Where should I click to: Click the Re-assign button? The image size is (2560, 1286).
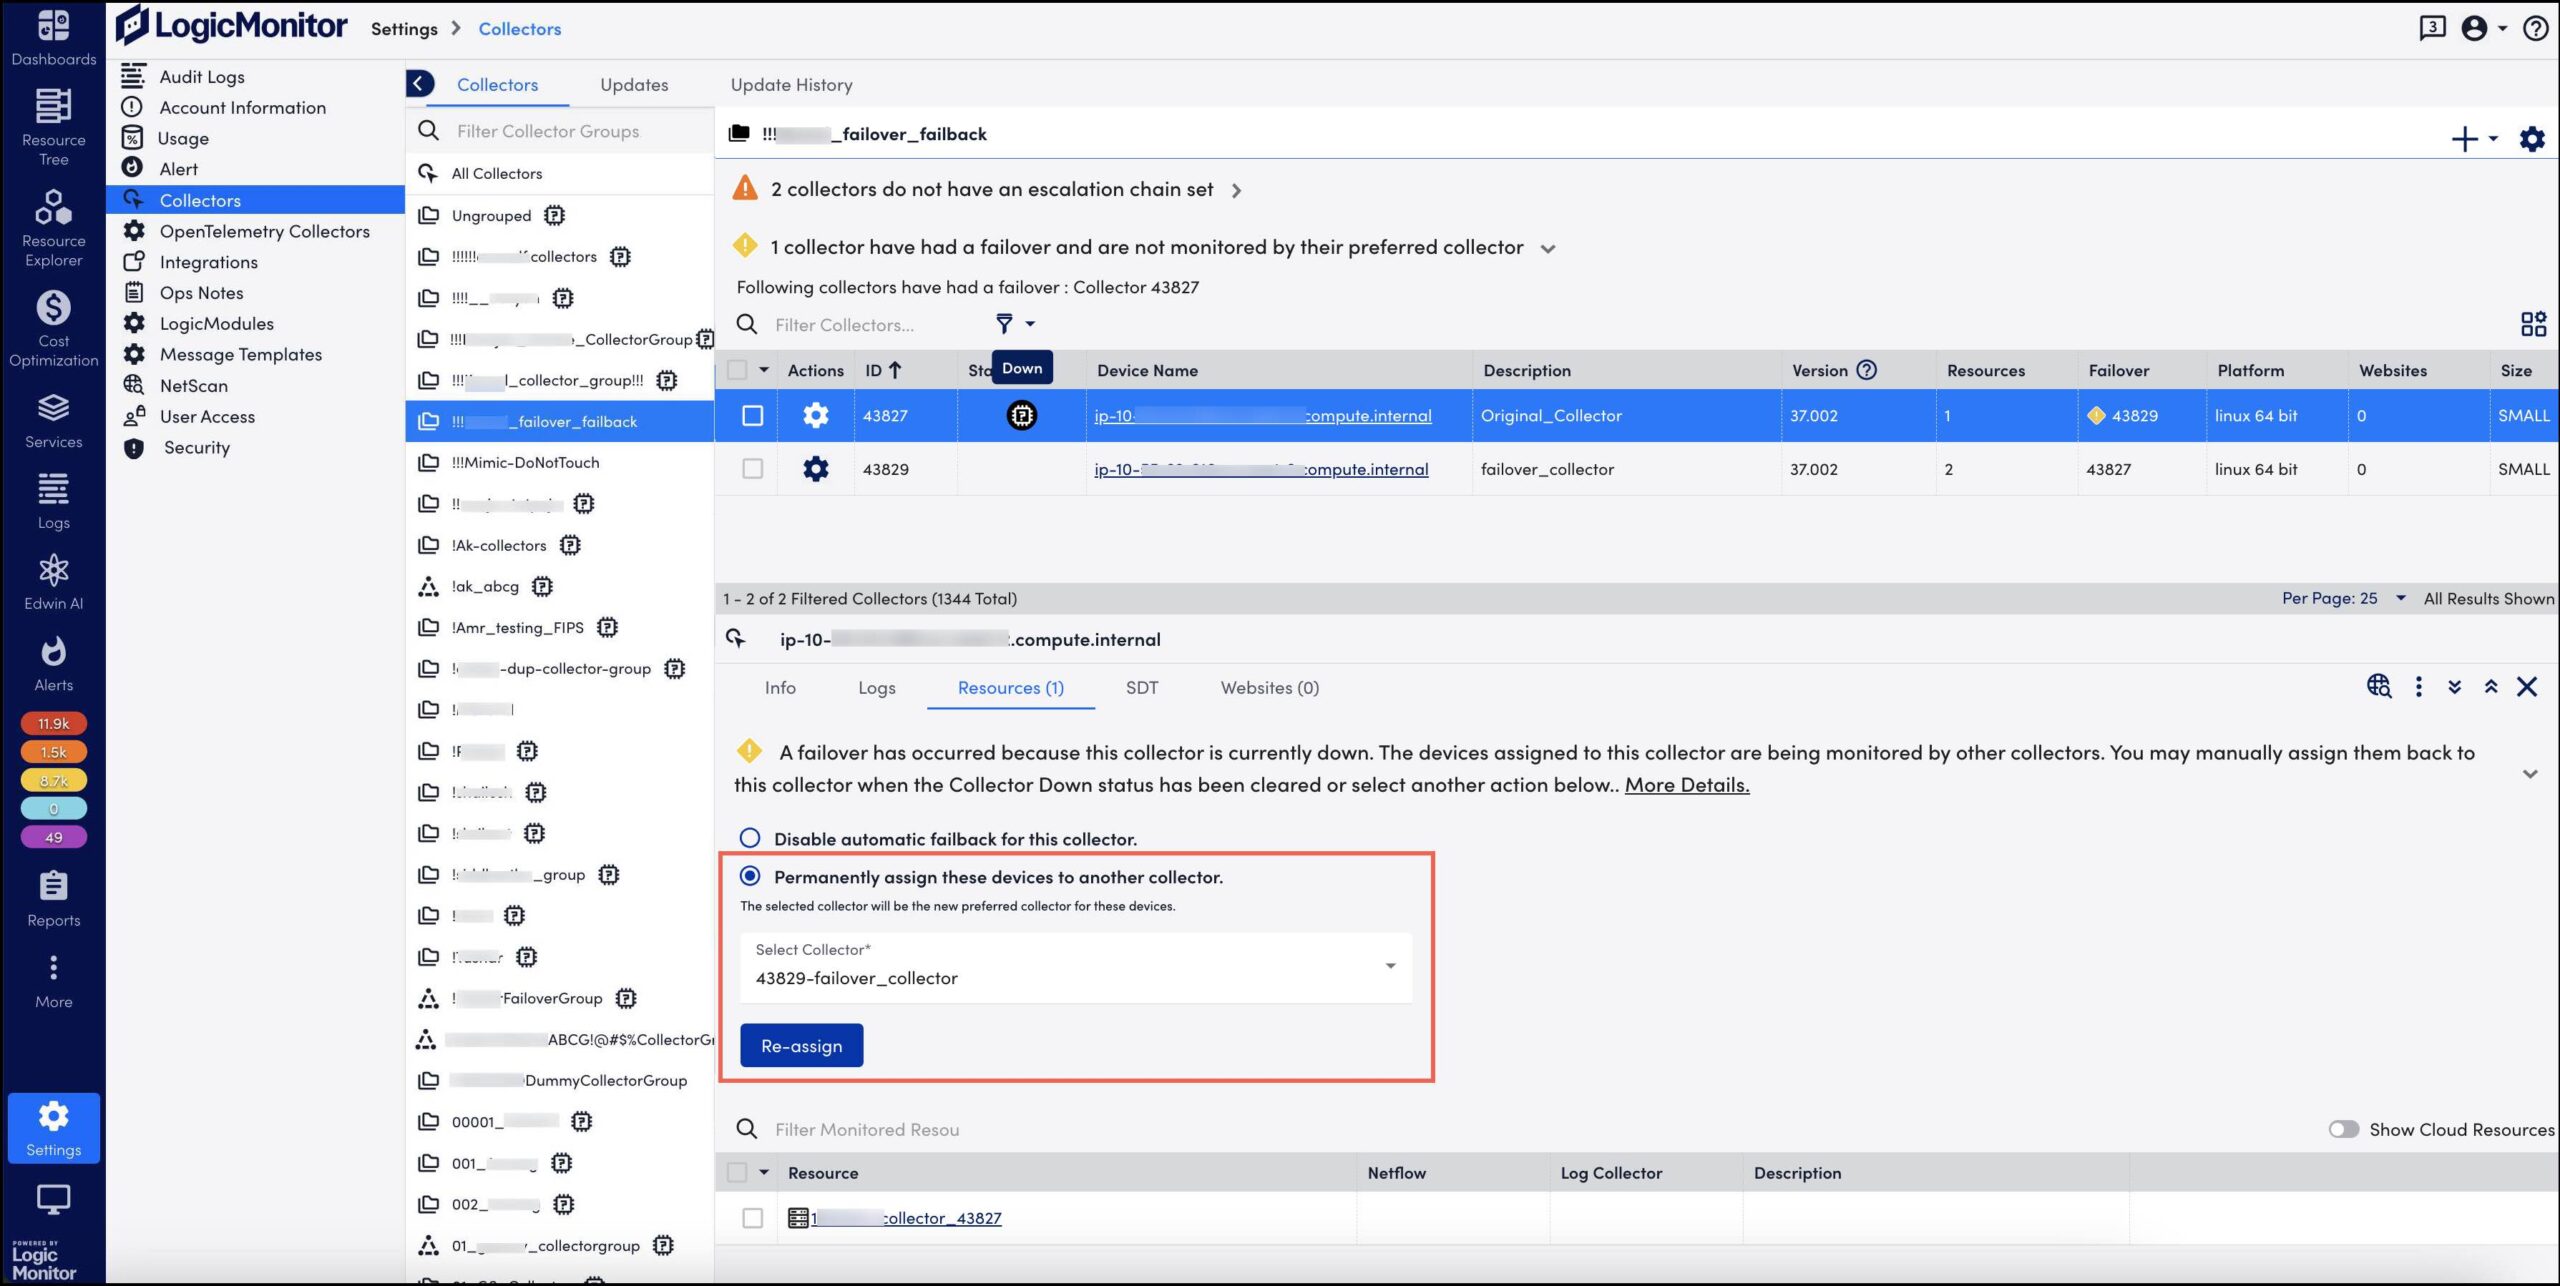801,1045
